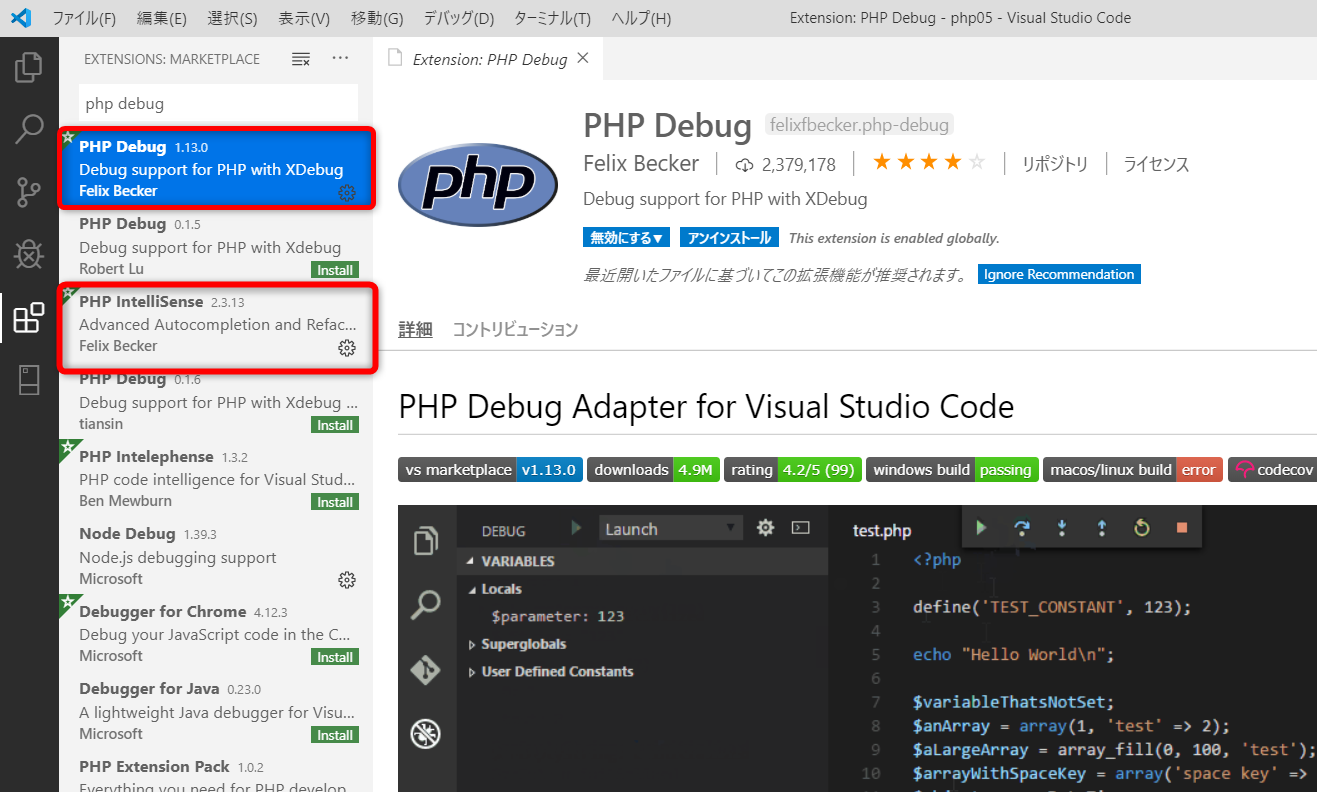The image size is (1317, 792).
Task: Click the vs marketplace v1.13.0 badge
Action: point(490,470)
